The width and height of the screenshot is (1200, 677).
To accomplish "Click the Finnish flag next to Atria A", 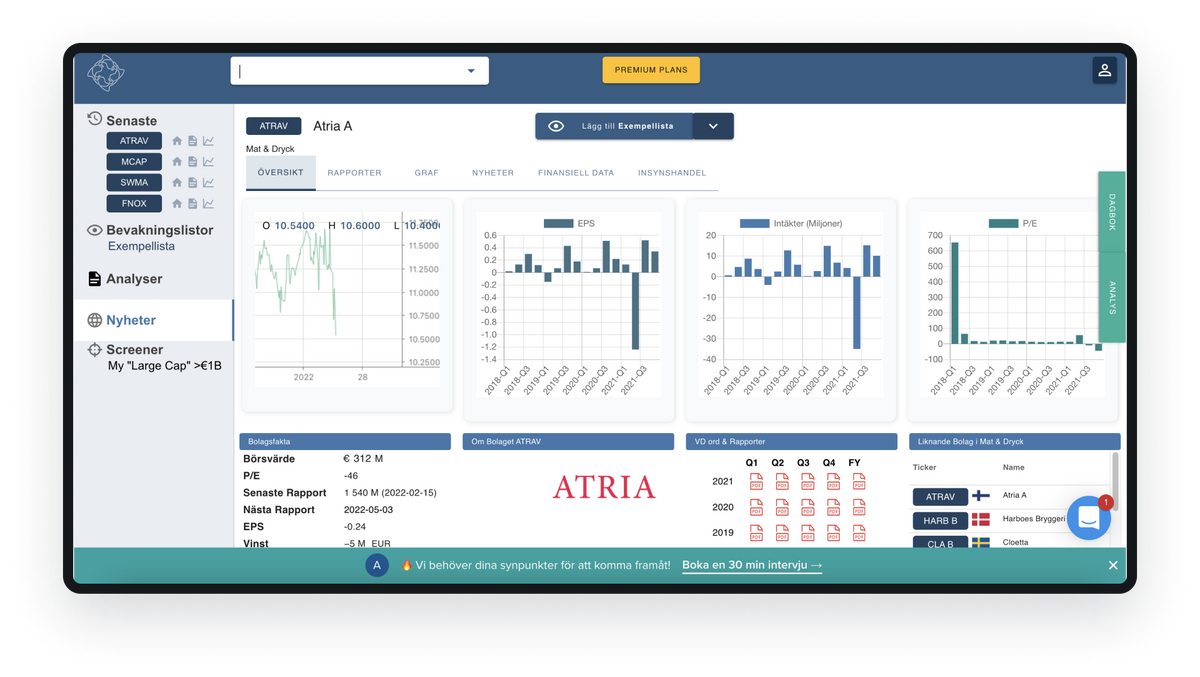I will coord(981,494).
